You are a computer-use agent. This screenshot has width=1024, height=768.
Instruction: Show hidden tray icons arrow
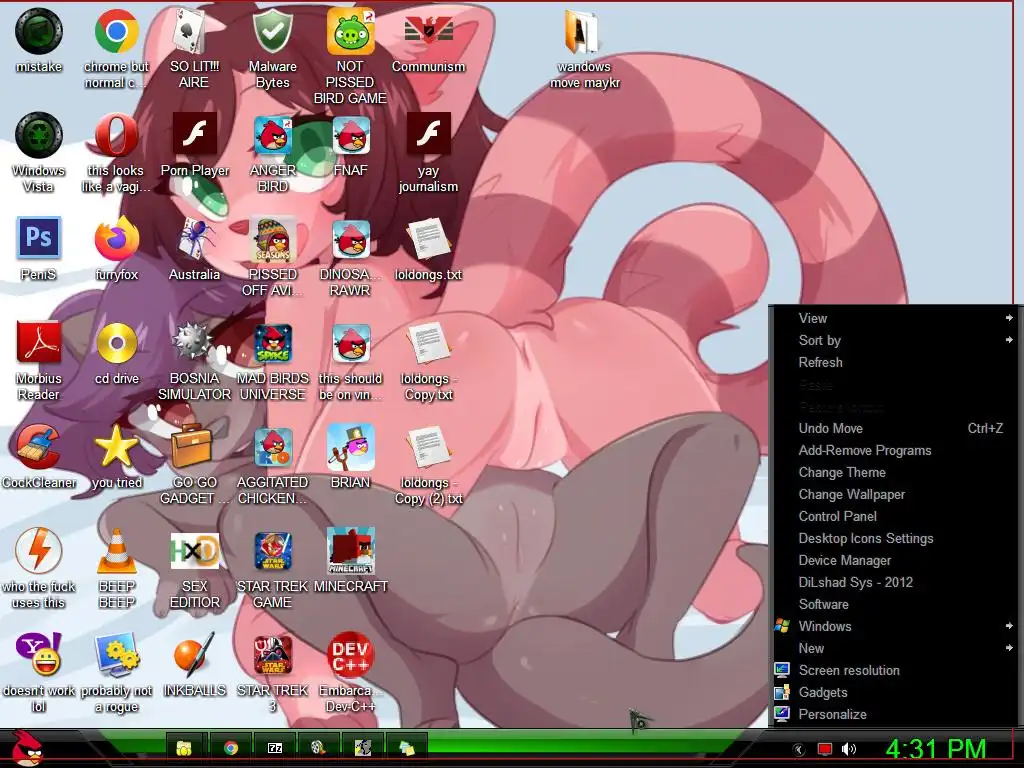pos(798,749)
